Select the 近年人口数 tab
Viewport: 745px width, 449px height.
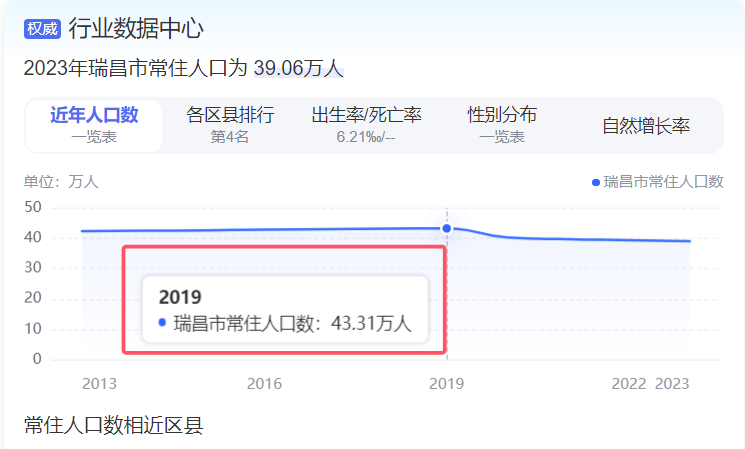click(94, 125)
